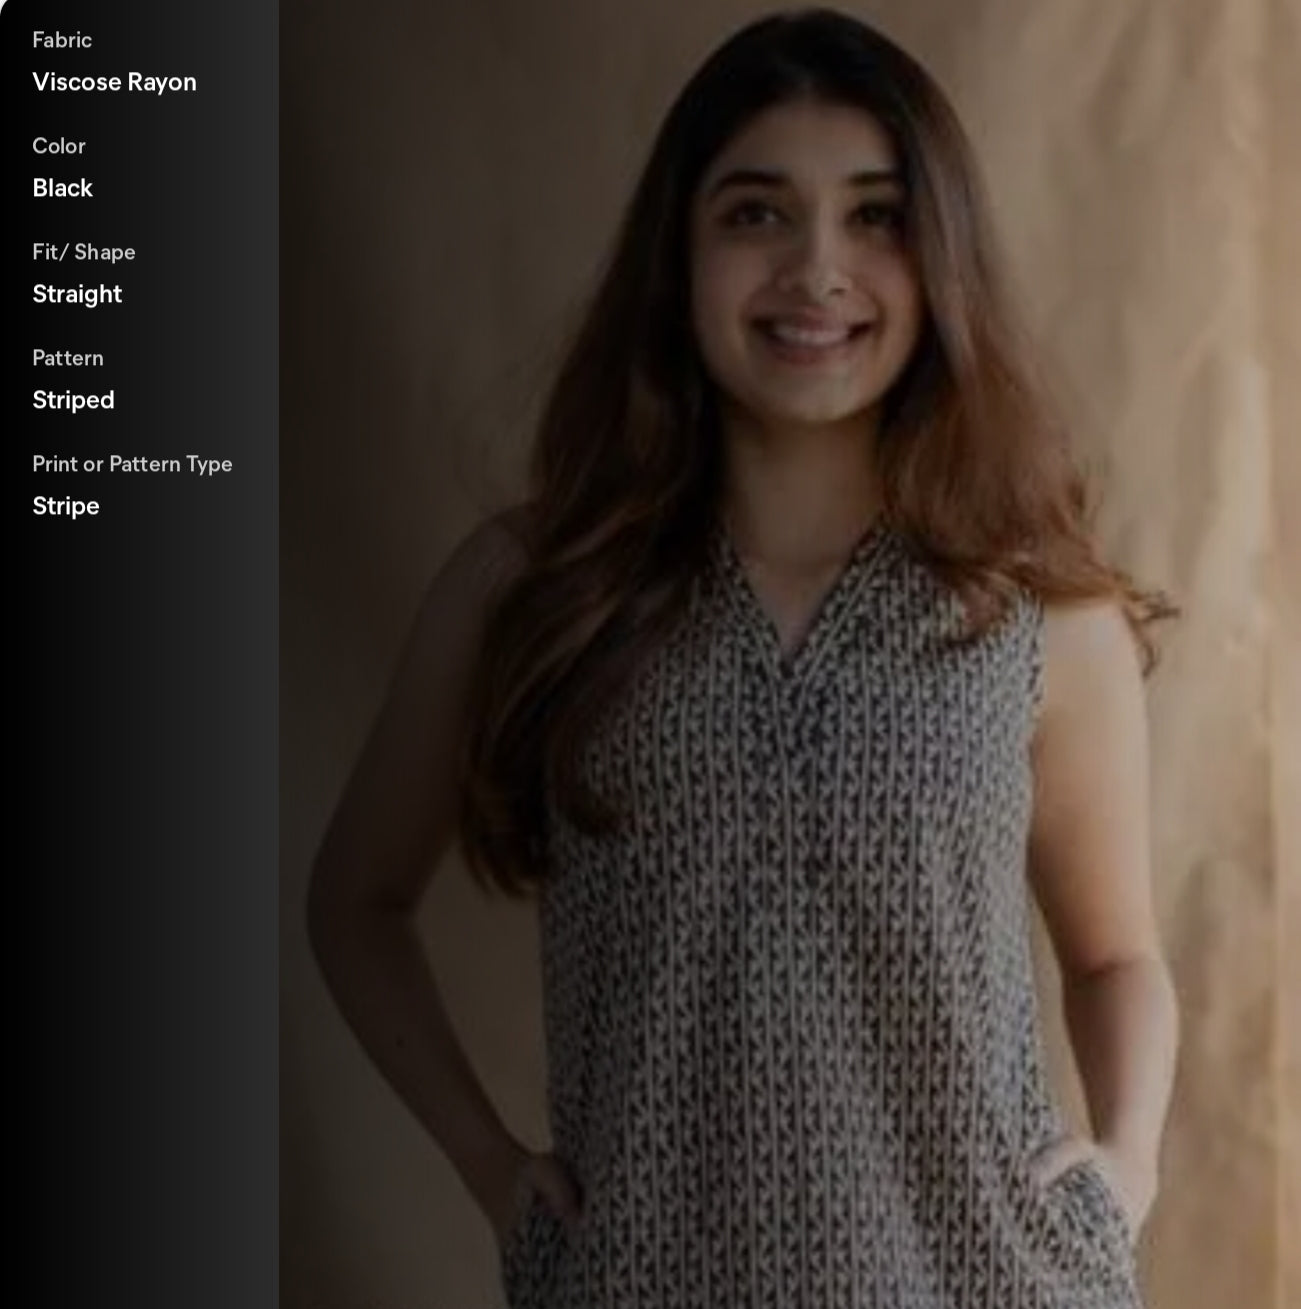
Task: Open the product photo of the model
Action: pyautogui.click(x=790, y=654)
